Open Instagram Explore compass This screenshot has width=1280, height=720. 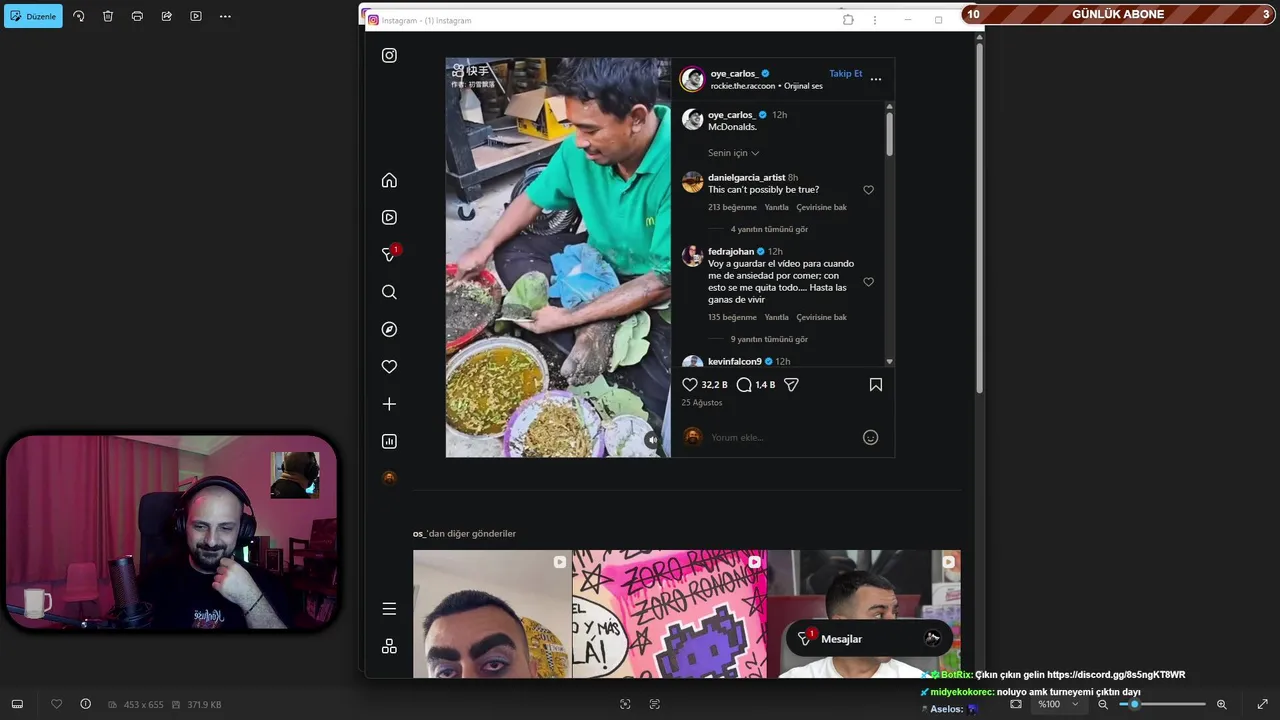pyautogui.click(x=389, y=329)
